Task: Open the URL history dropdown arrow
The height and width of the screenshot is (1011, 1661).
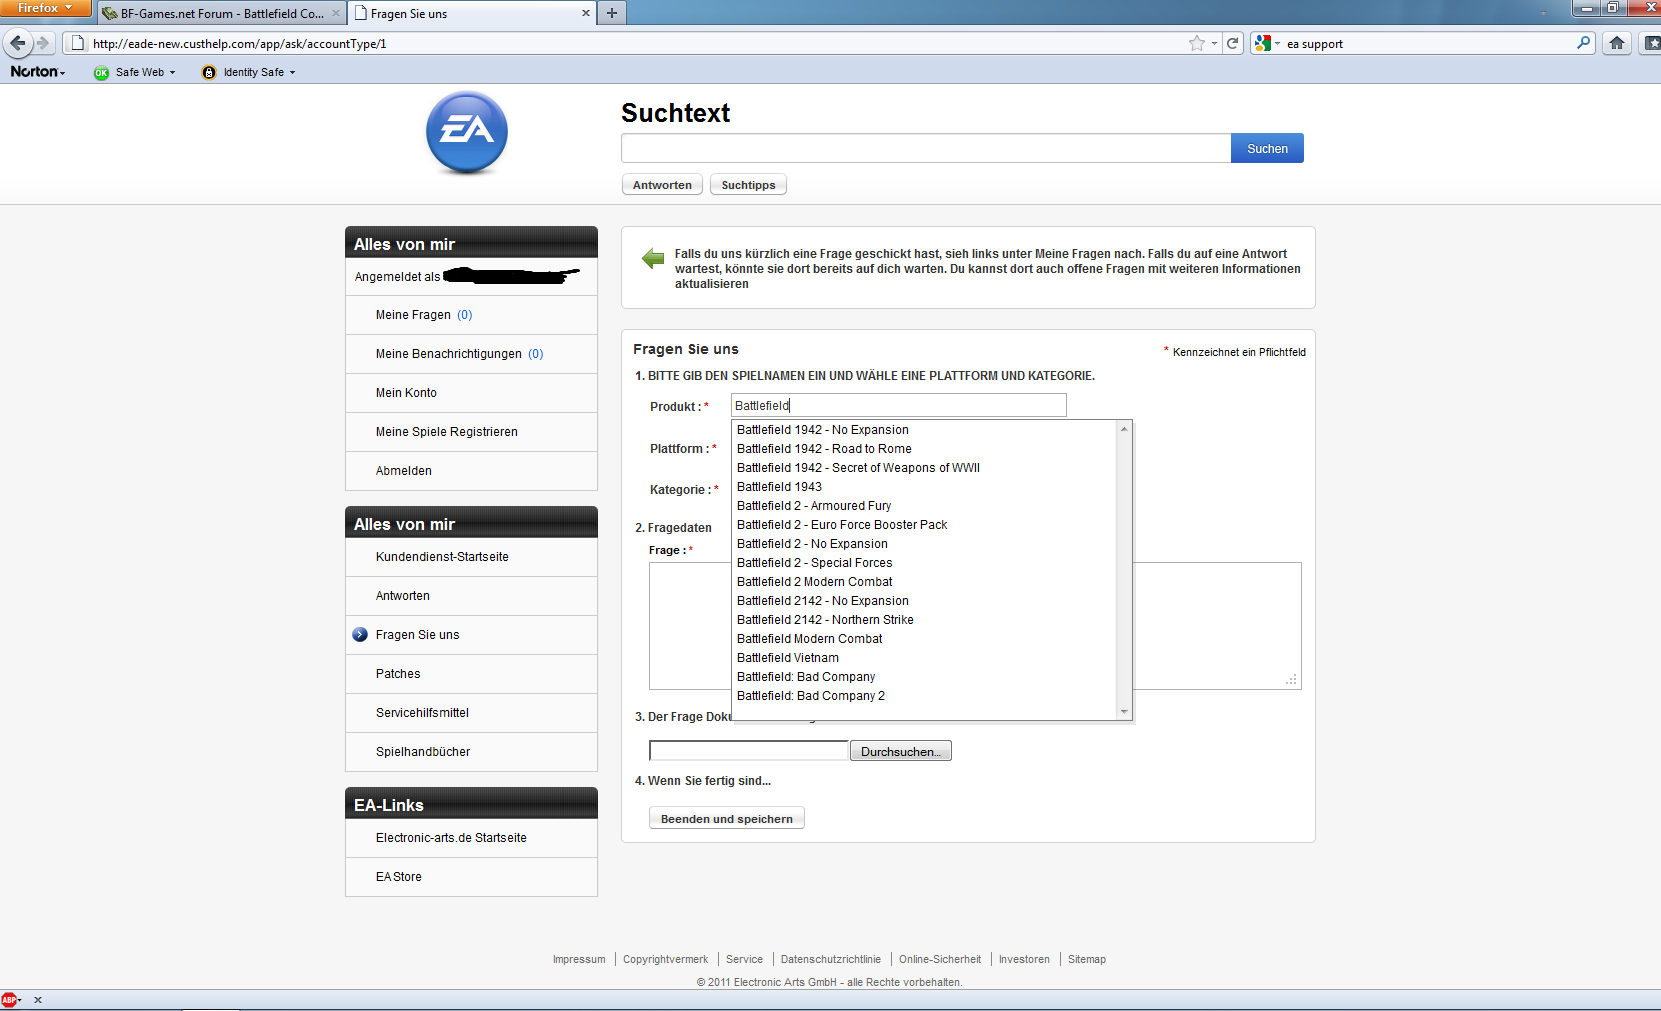Action: tap(1215, 43)
